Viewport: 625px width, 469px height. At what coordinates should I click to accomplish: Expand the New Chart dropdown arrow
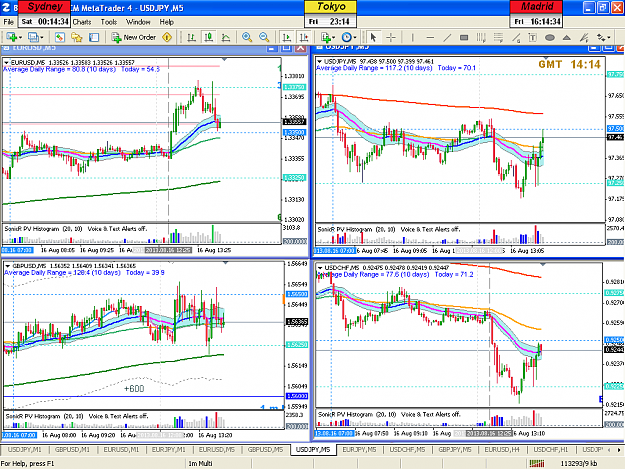coord(20,38)
